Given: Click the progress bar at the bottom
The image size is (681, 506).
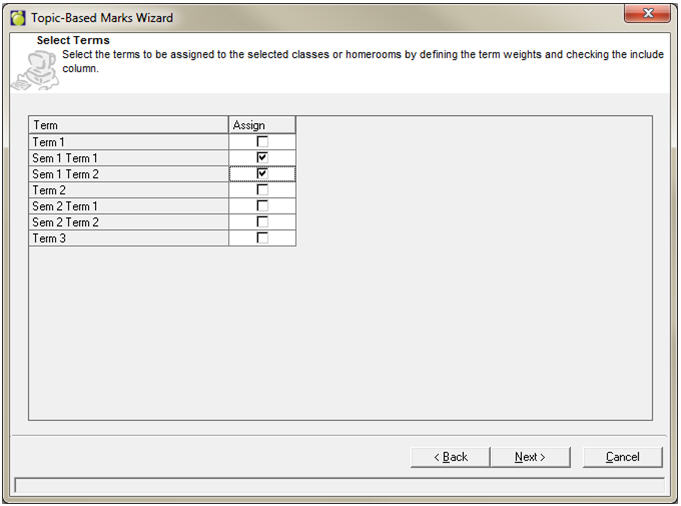Looking at the screenshot, I should point(339,486).
